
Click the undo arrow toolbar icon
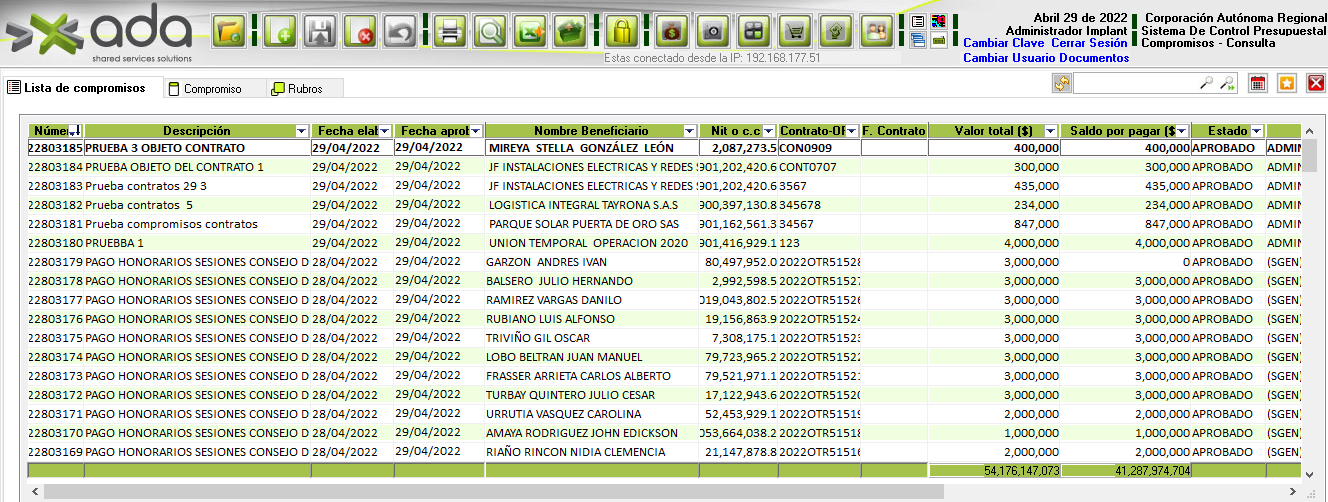(400, 32)
